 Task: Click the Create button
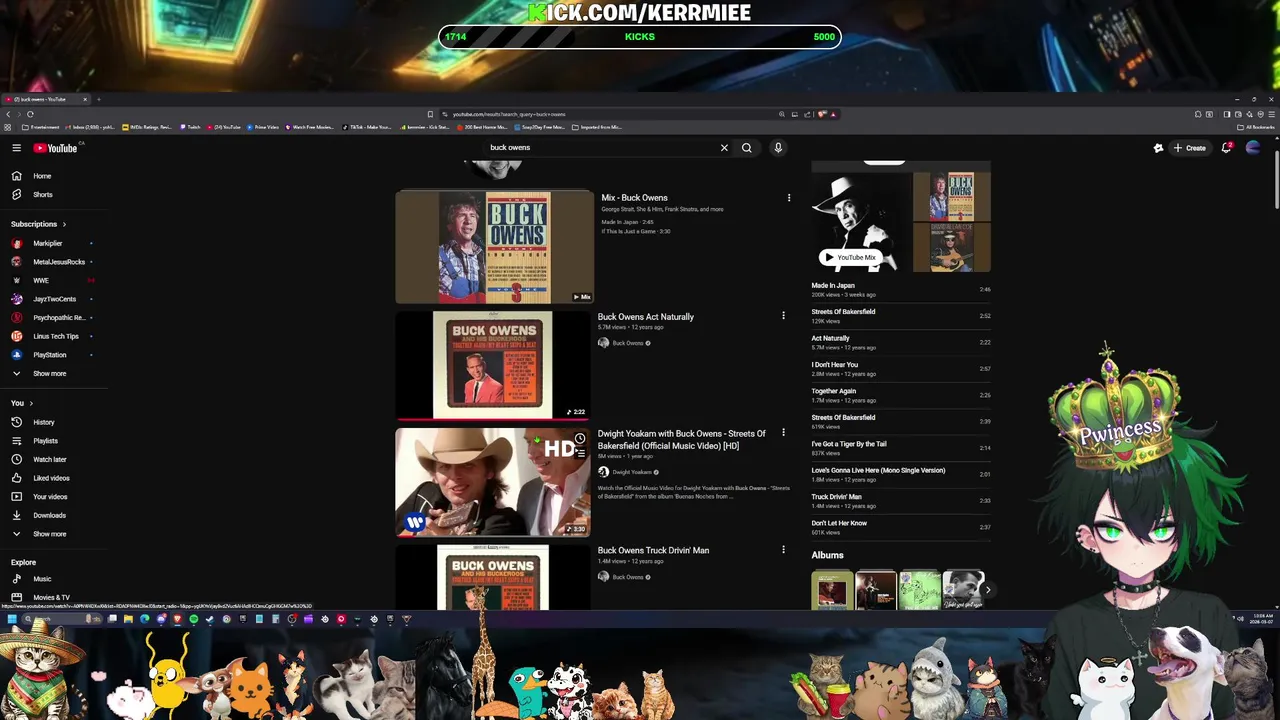pyautogui.click(x=1190, y=148)
